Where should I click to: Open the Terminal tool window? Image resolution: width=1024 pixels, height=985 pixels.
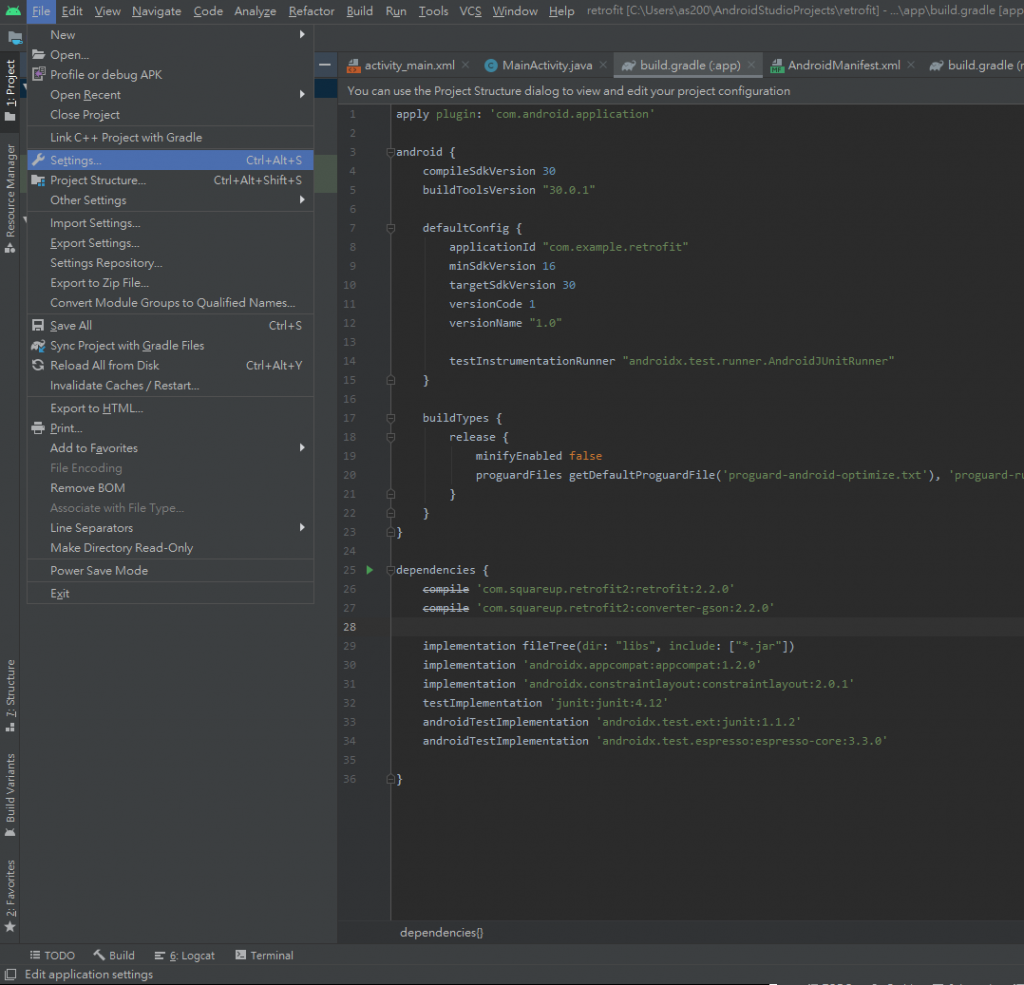click(264, 955)
